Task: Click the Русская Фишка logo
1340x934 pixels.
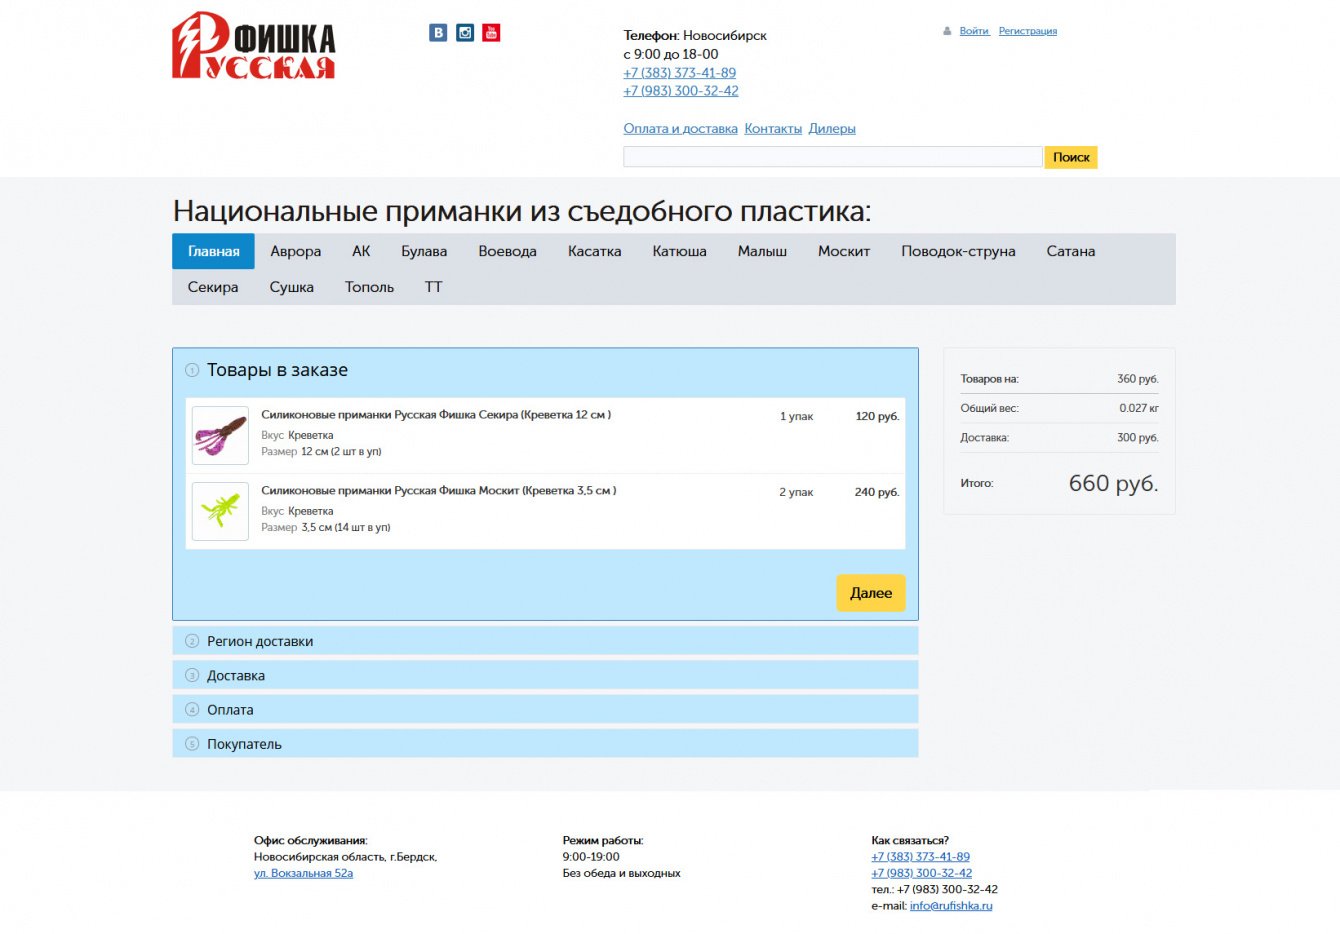Action: 254,45
